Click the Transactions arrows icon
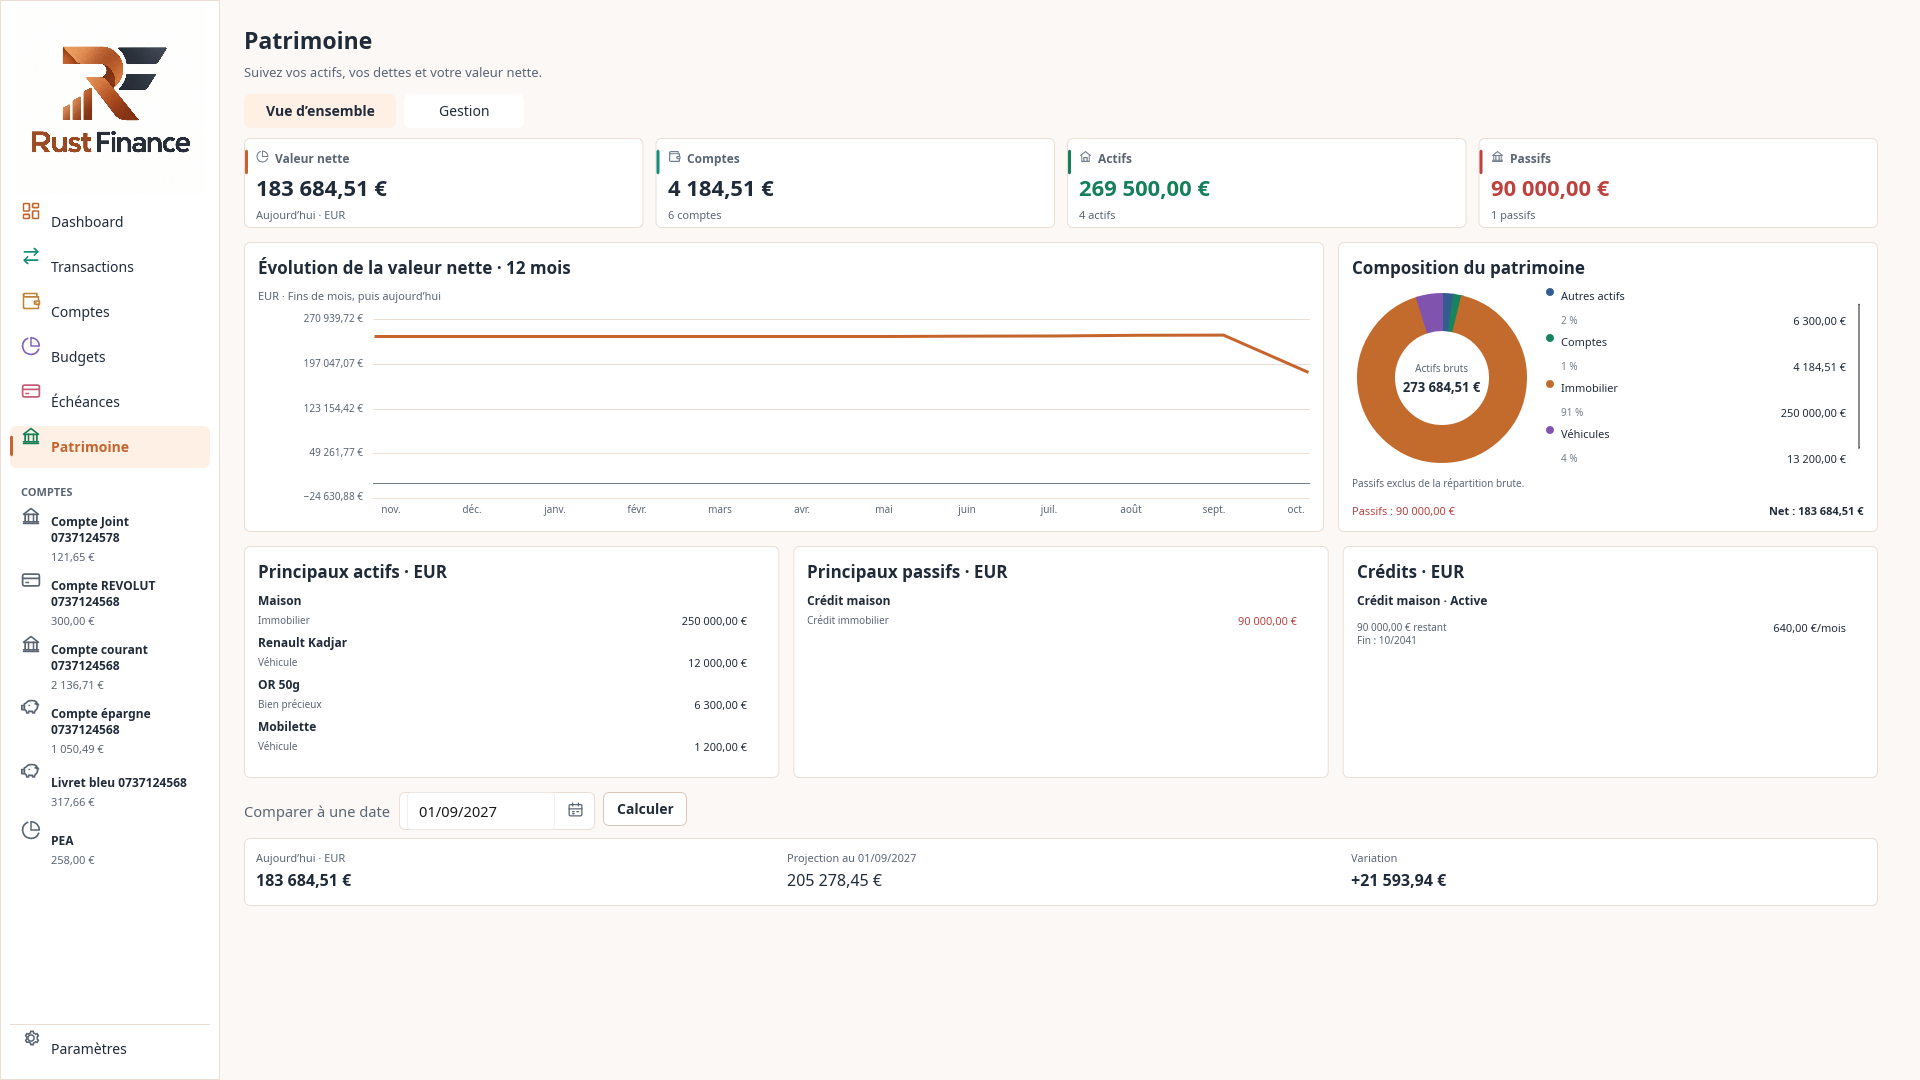 tap(31, 256)
